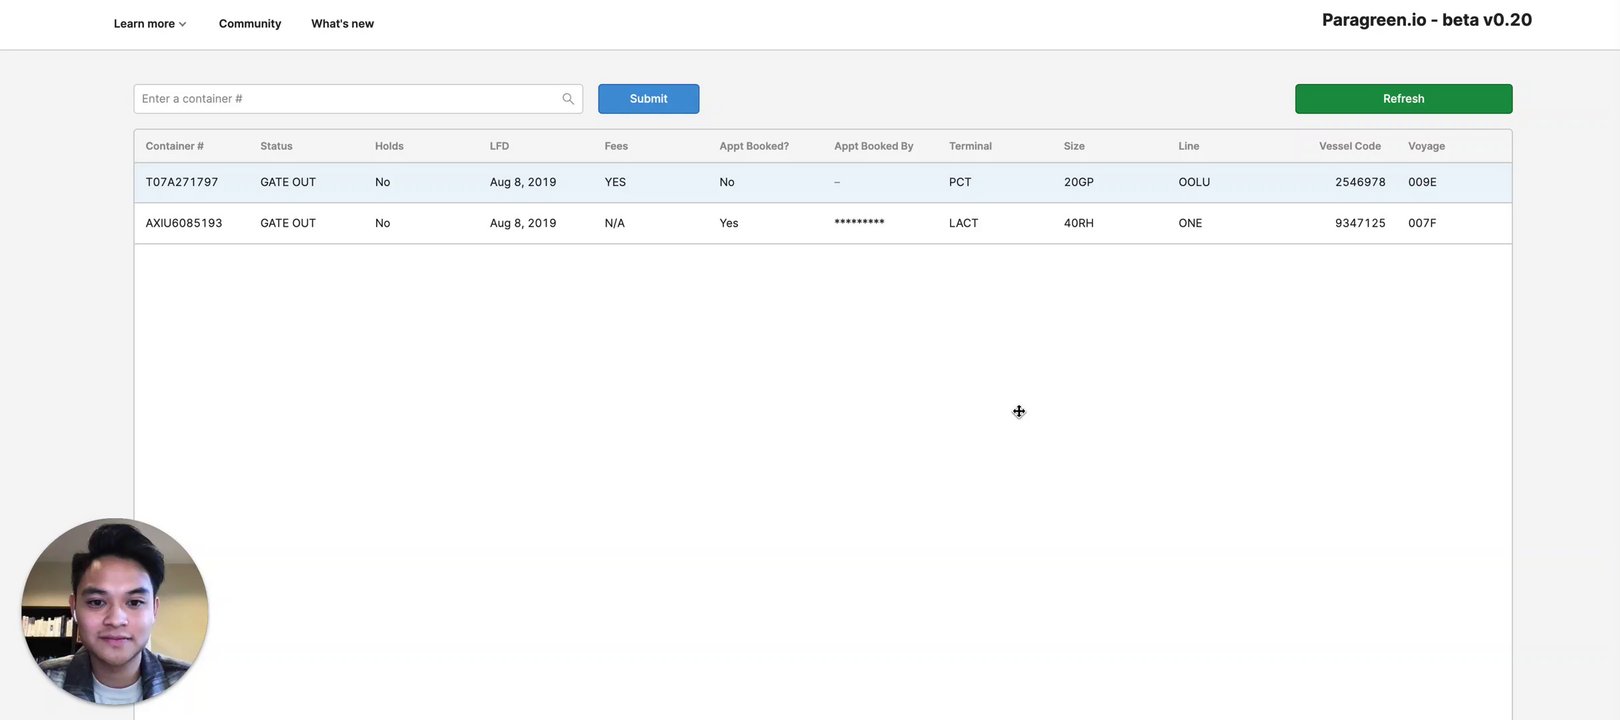
Task: Sort by the Appt Booked By column header
Action: click(874, 146)
